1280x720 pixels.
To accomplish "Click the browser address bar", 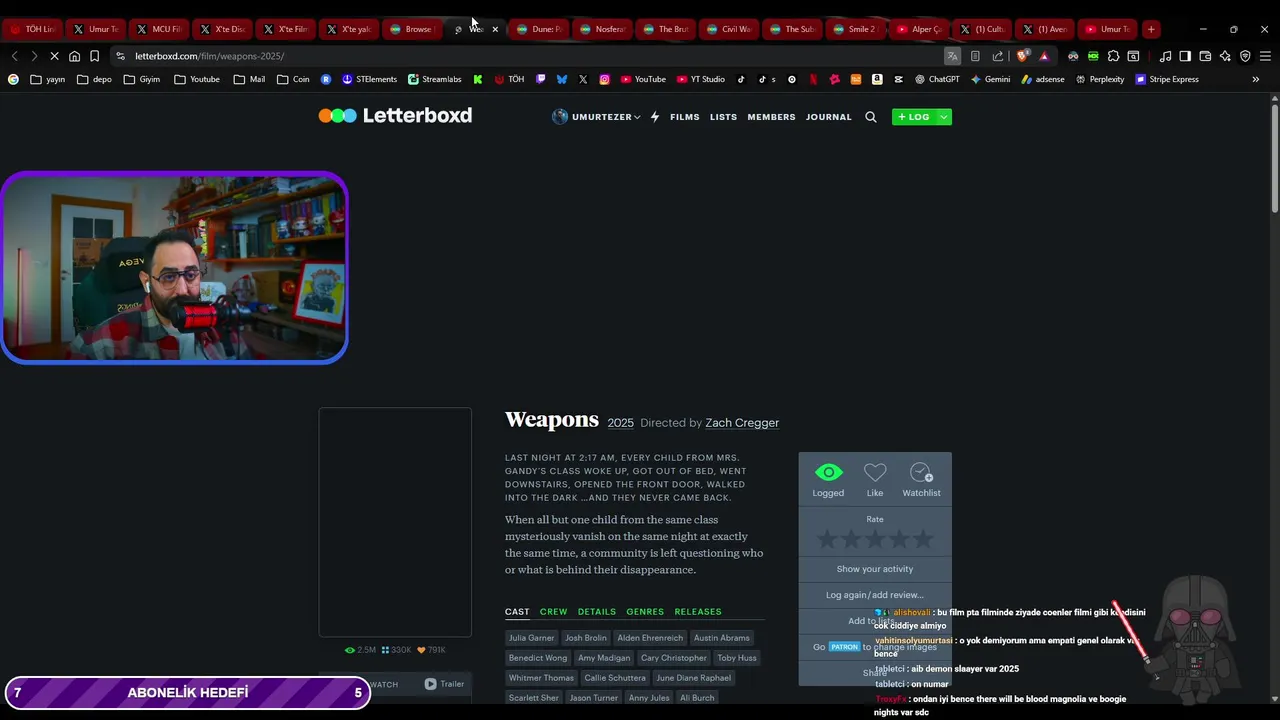I will point(530,56).
